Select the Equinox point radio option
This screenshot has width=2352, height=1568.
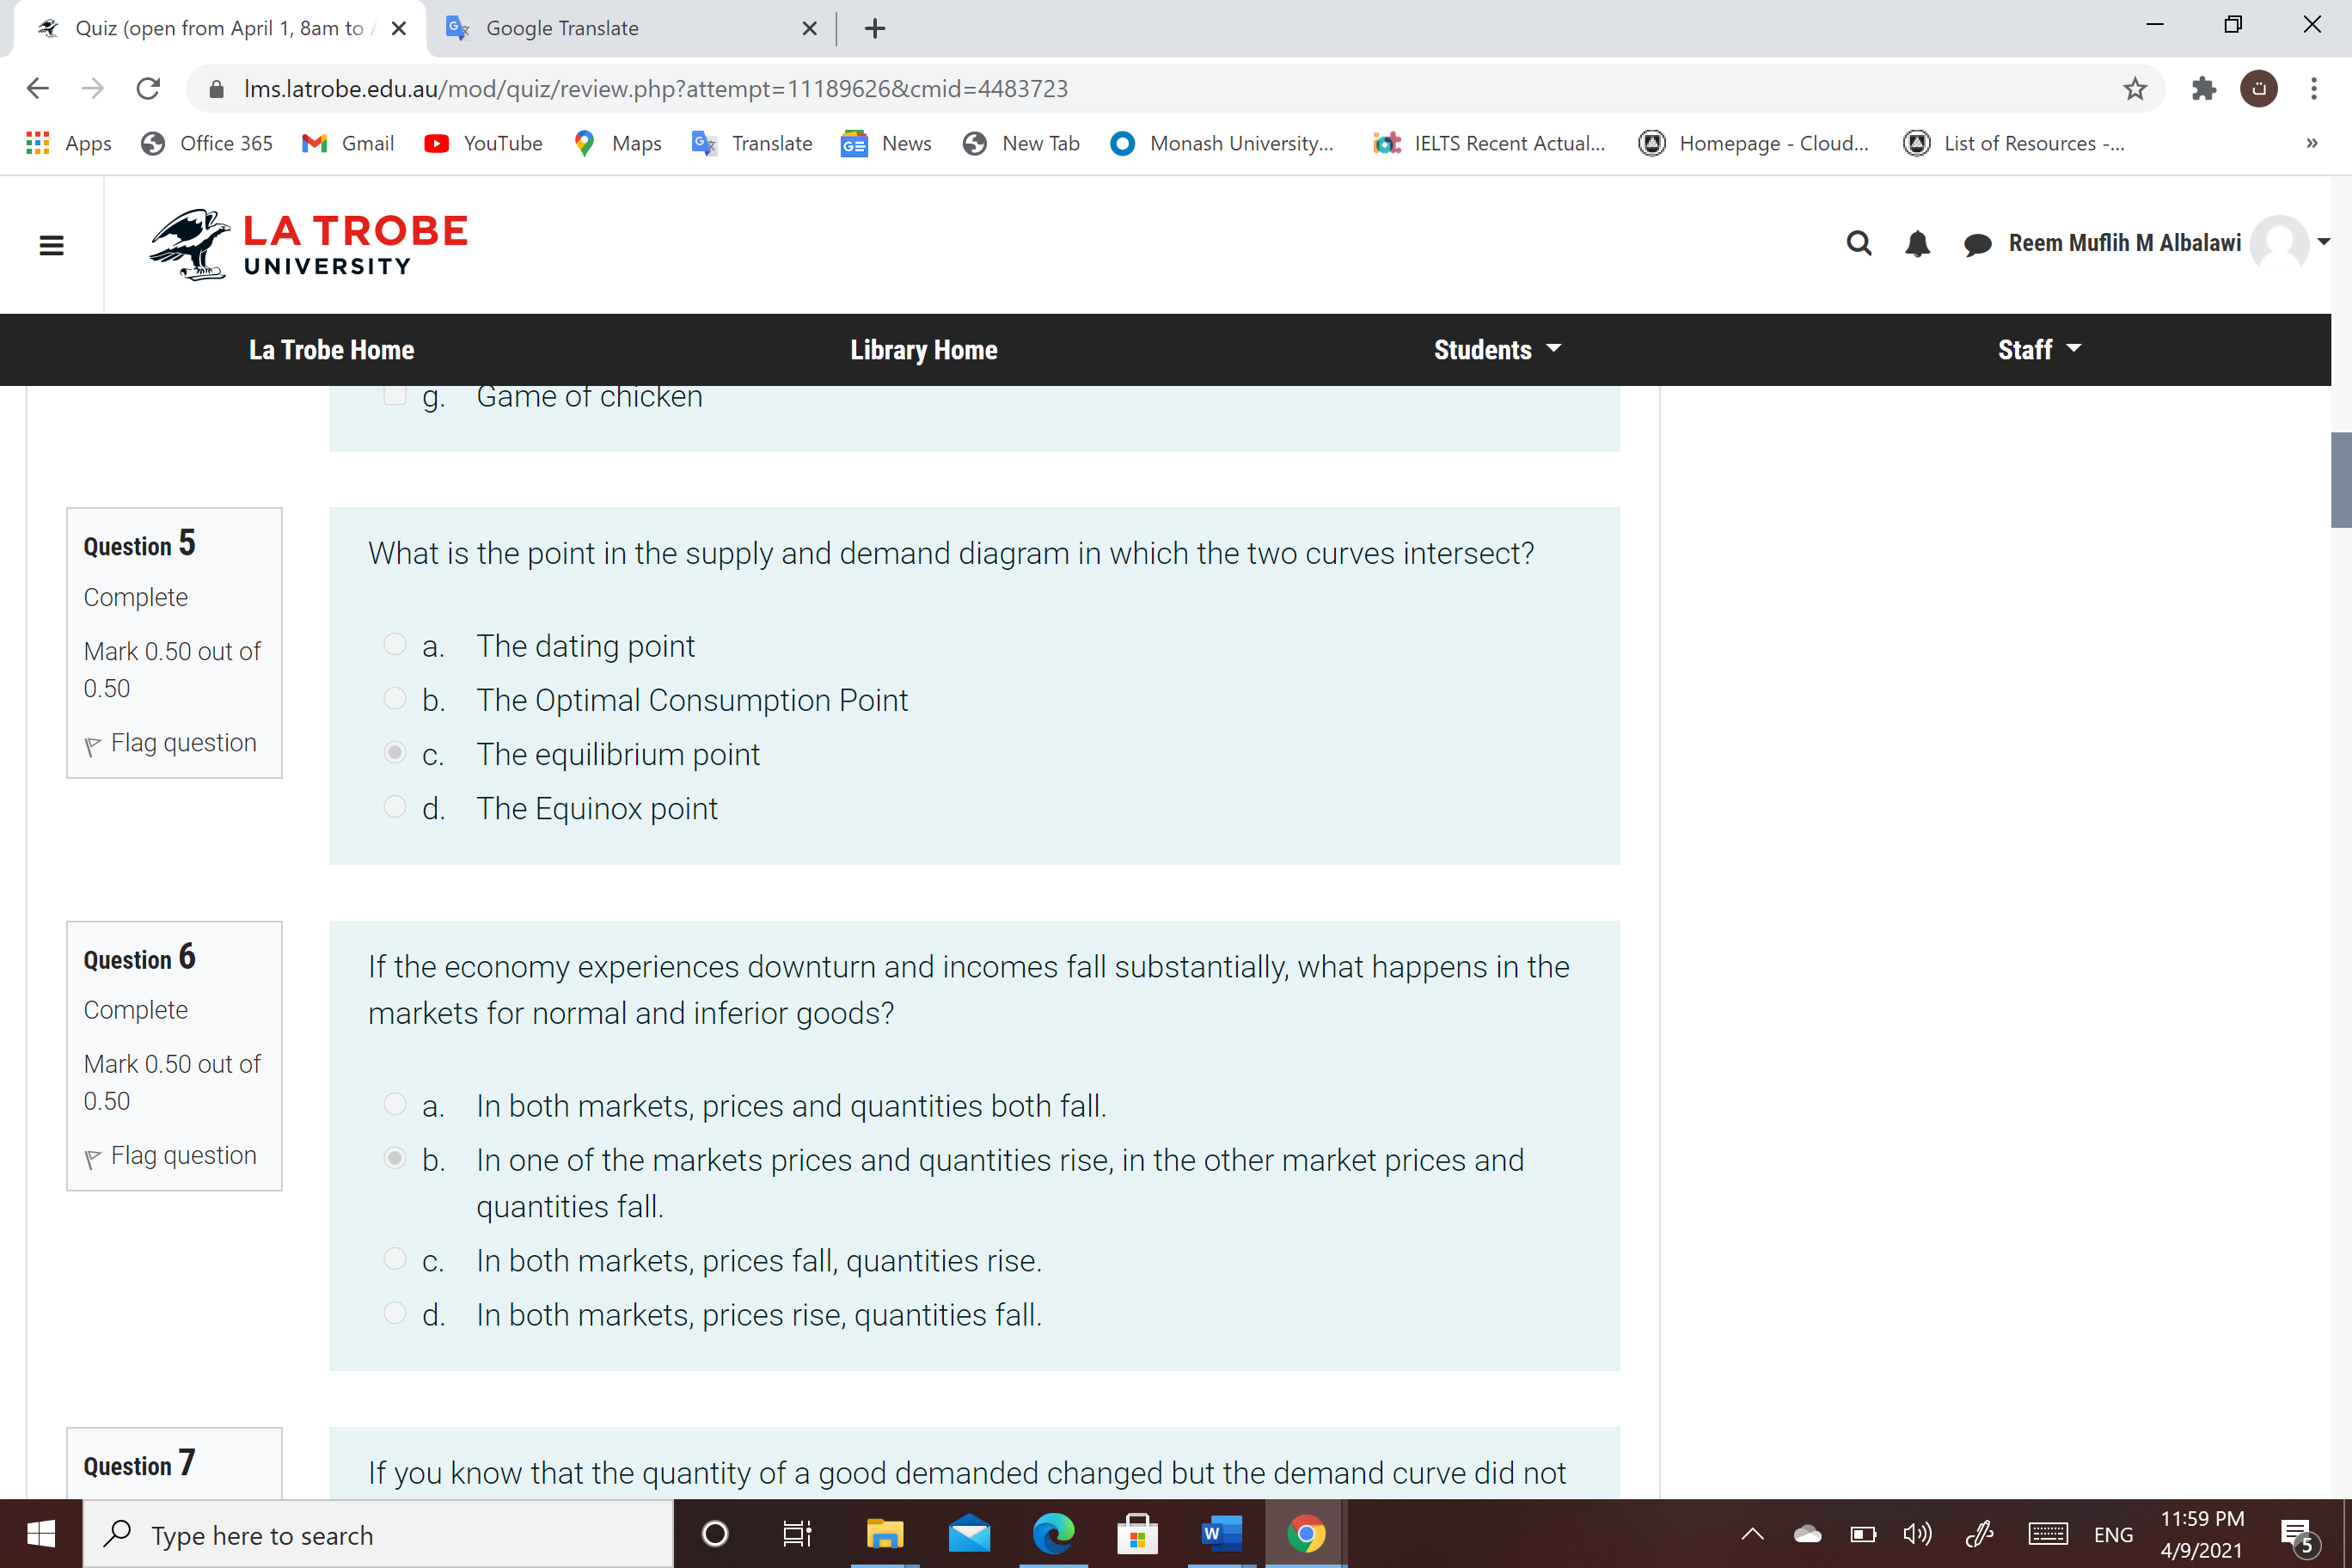[x=395, y=807]
